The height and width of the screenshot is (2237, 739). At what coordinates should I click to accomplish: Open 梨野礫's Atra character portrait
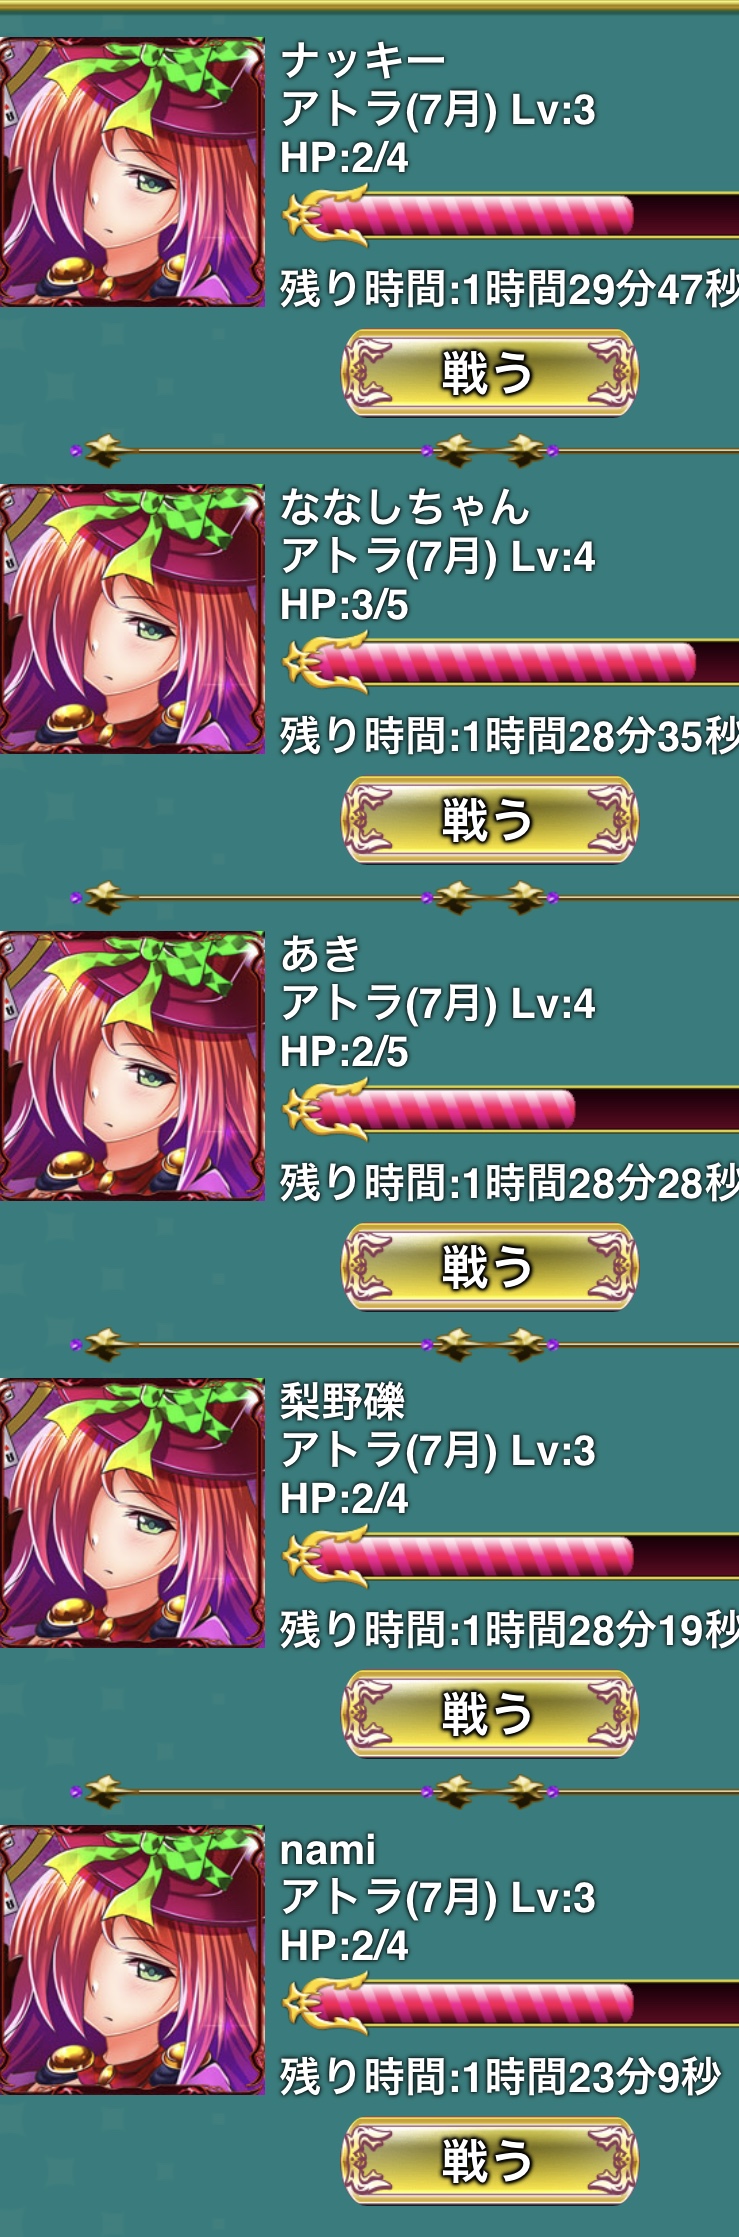click(x=132, y=1513)
